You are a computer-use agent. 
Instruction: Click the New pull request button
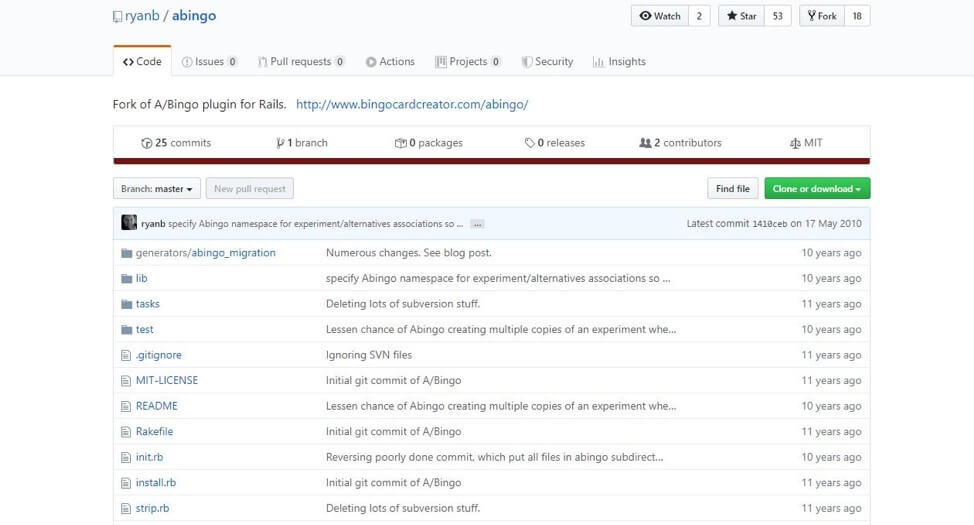[x=250, y=188]
